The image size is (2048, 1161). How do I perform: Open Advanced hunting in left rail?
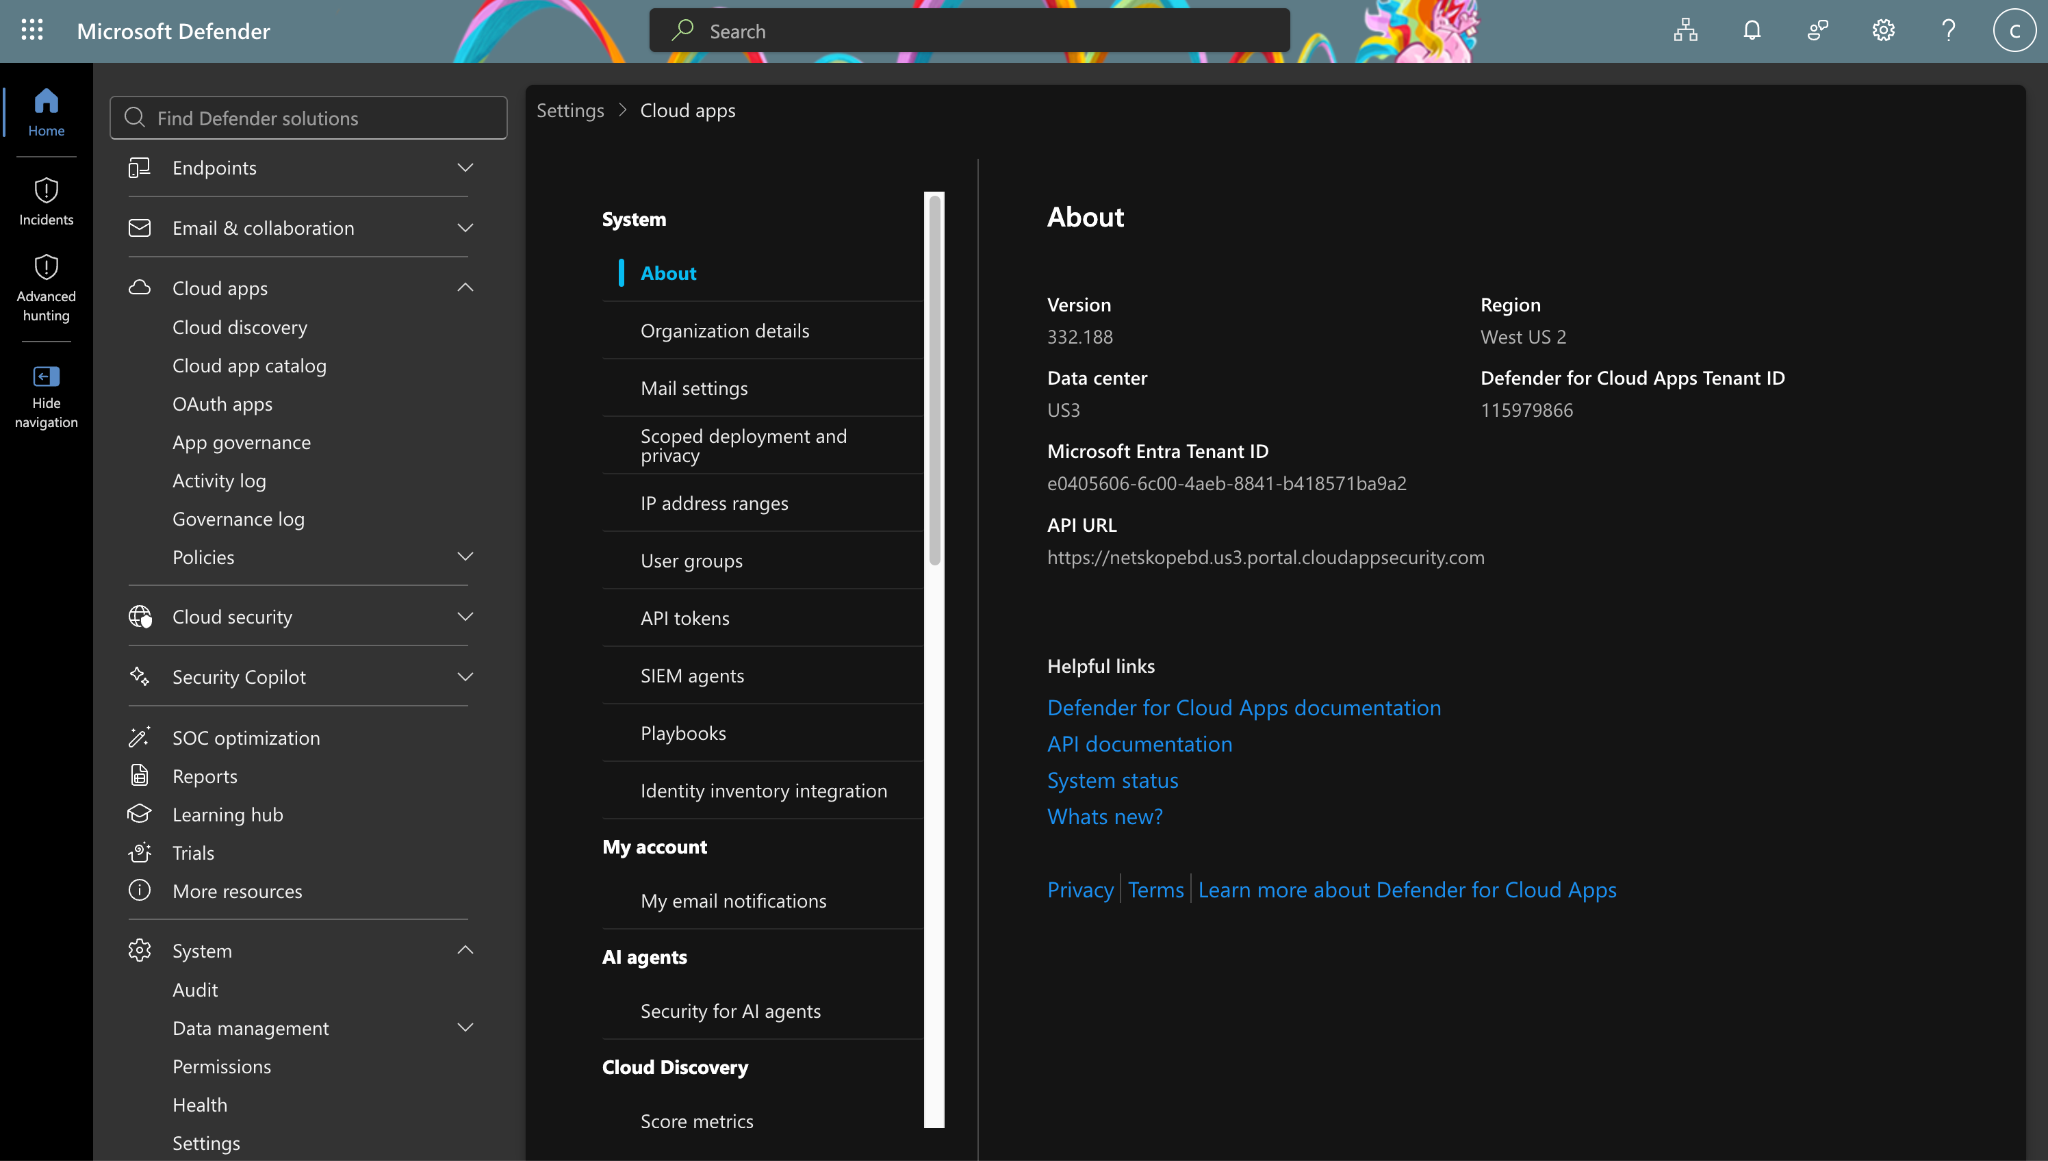[46, 288]
